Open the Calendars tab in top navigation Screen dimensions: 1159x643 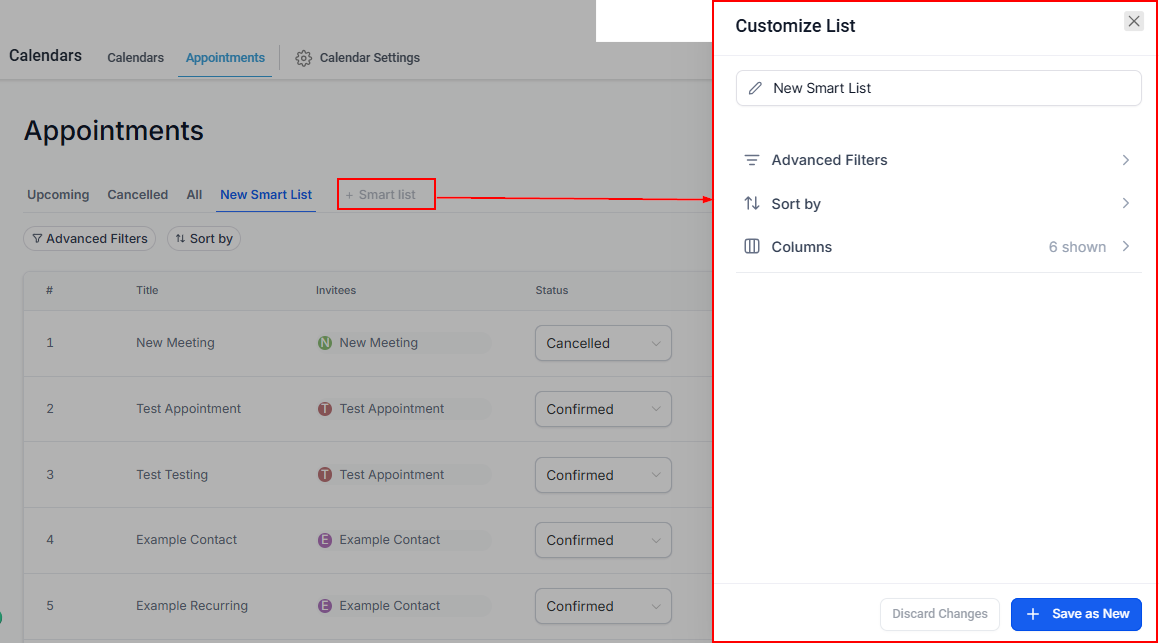[x=135, y=58]
